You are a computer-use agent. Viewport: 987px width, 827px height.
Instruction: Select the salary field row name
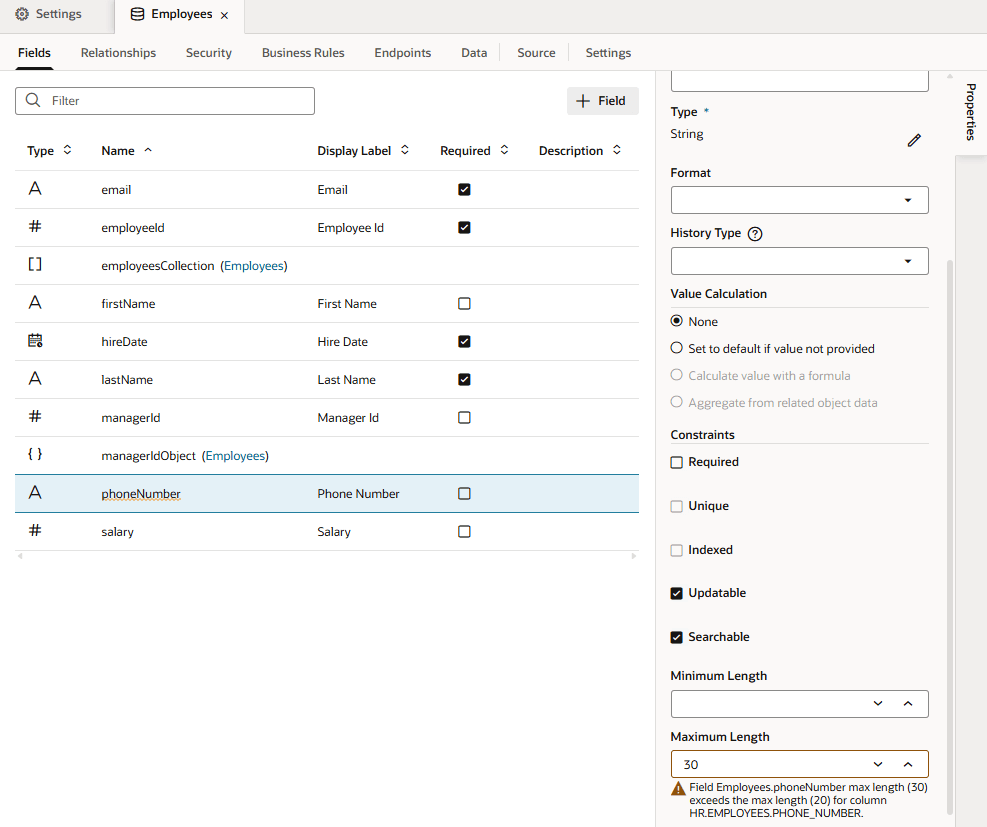[117, 532]
